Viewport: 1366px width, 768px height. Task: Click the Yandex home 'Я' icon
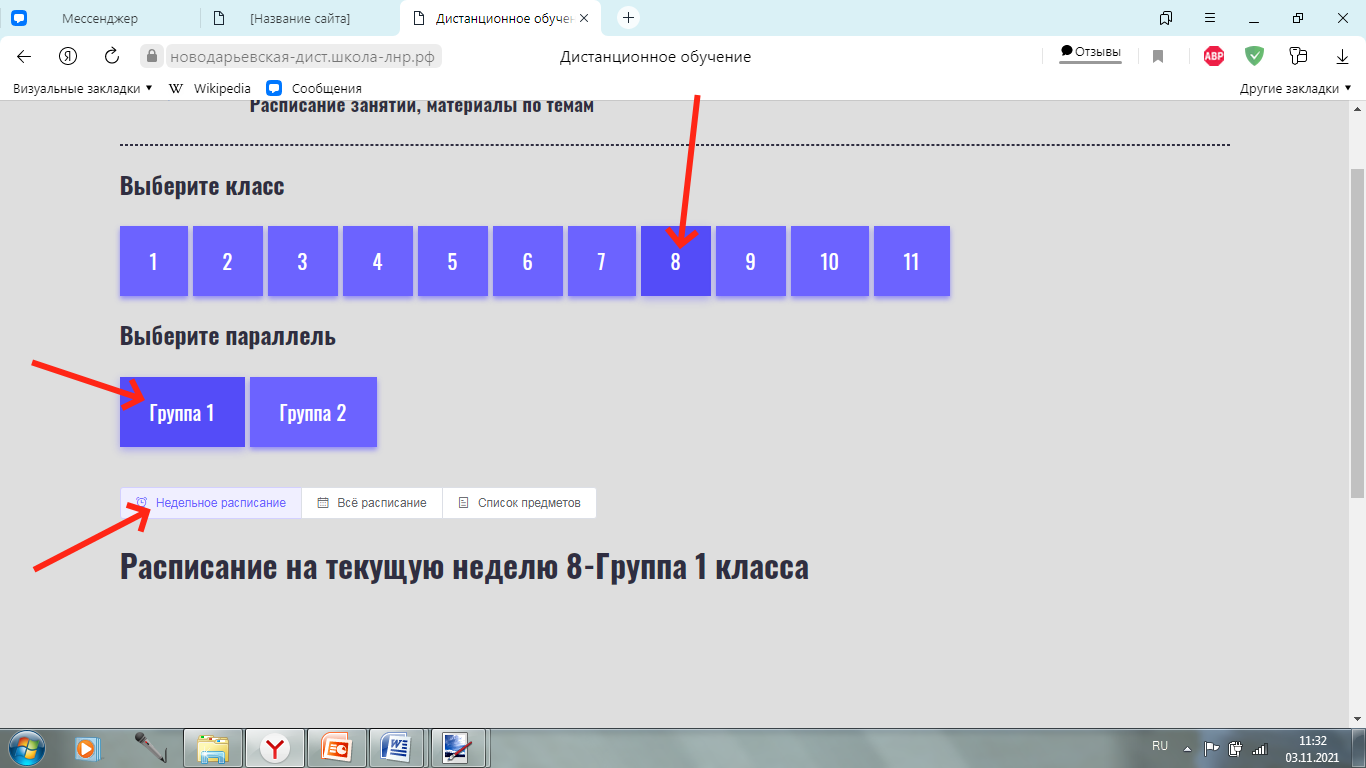pos(68,56)
